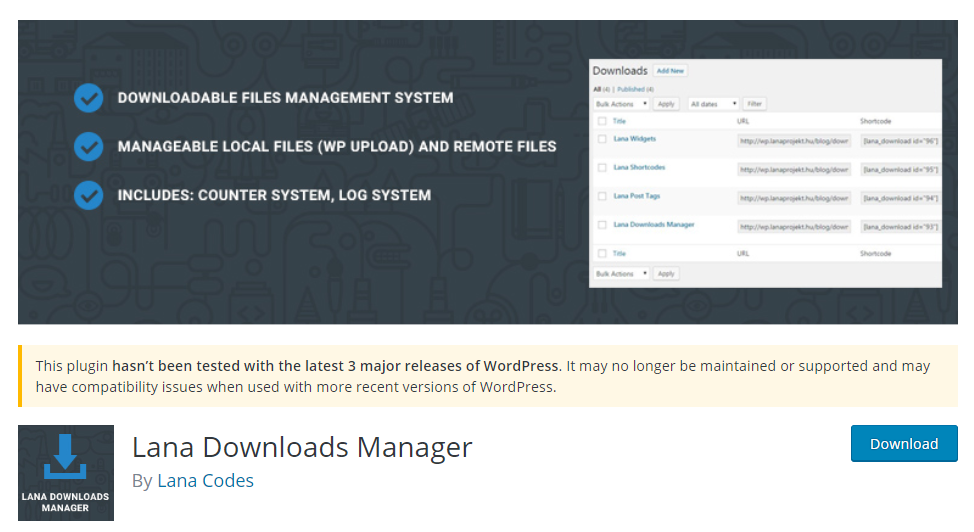Image resolution: width=974 pixels, height=532 pixels.
Task: Click the shortcode field with id="95"
Action: coord(900,170)
